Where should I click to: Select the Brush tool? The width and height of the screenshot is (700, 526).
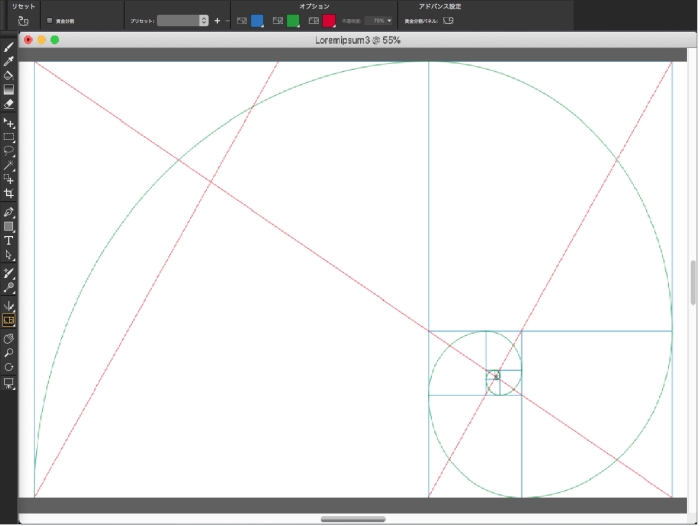pyautogui.click(x=9, y=47)
